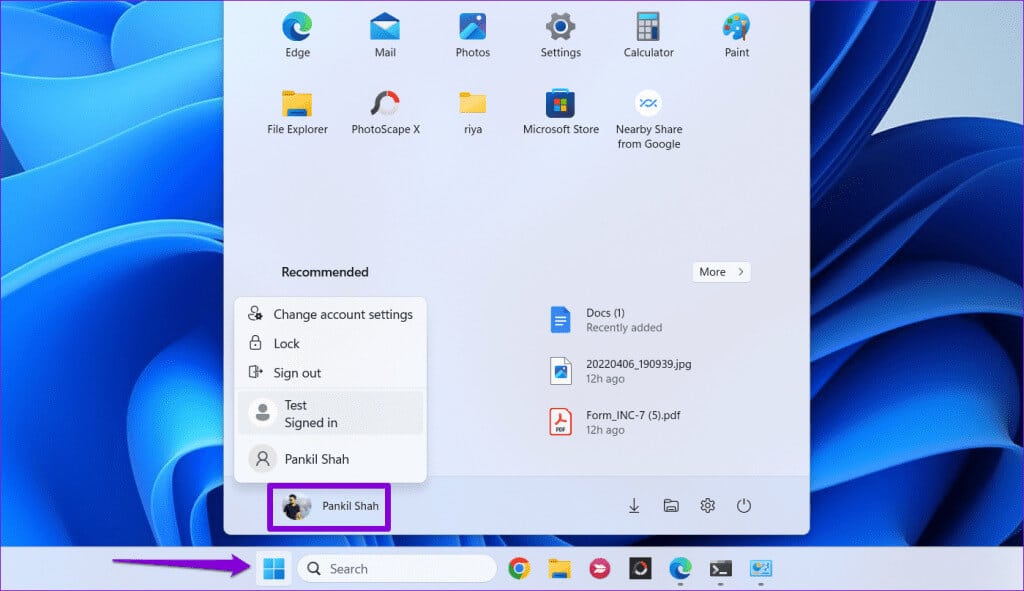Open the Paint window on the taskbar
Screen dimensions: 1024x591
761,569
